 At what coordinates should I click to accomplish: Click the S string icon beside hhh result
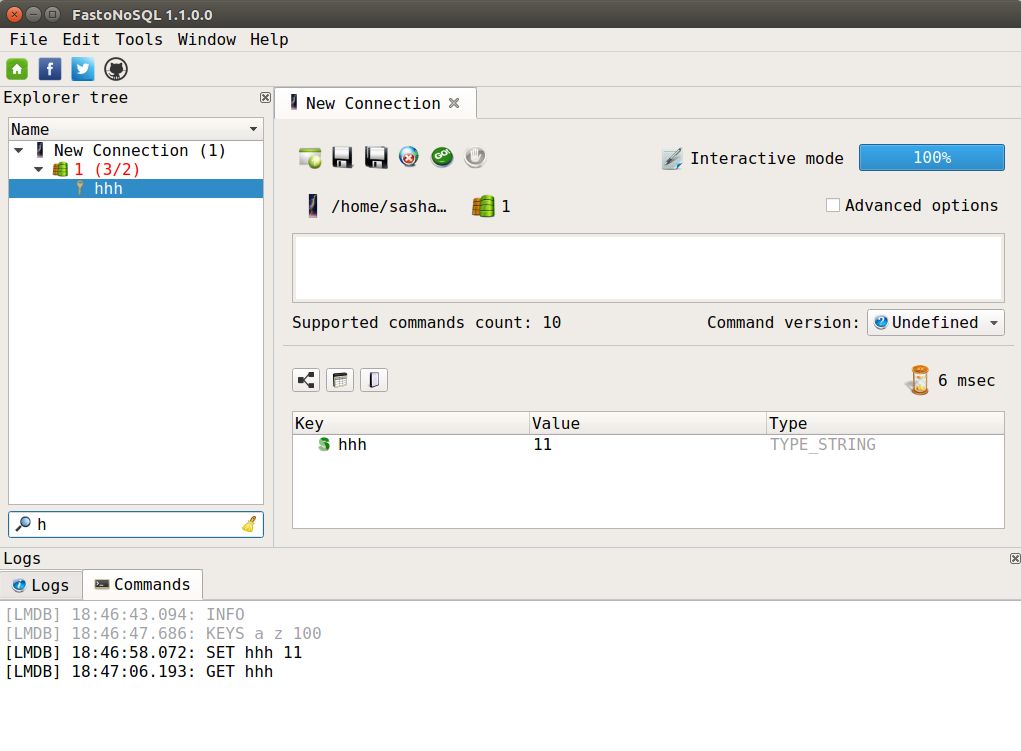[x=324, y=444]
